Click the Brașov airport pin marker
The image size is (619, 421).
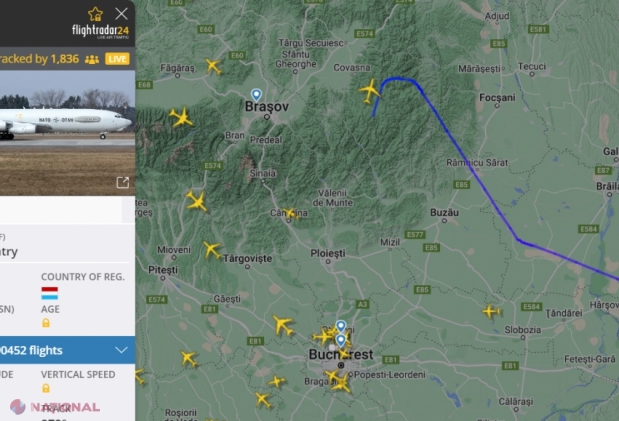(x=256, y=94)
